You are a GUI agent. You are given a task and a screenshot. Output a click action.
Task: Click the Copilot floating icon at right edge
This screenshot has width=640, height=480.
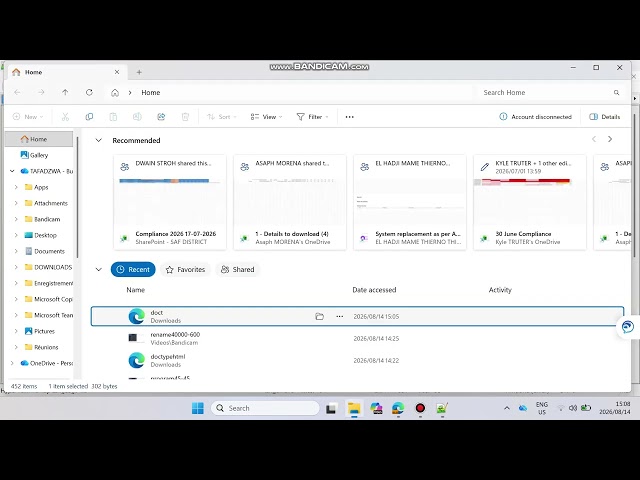(x=628, y=327)
